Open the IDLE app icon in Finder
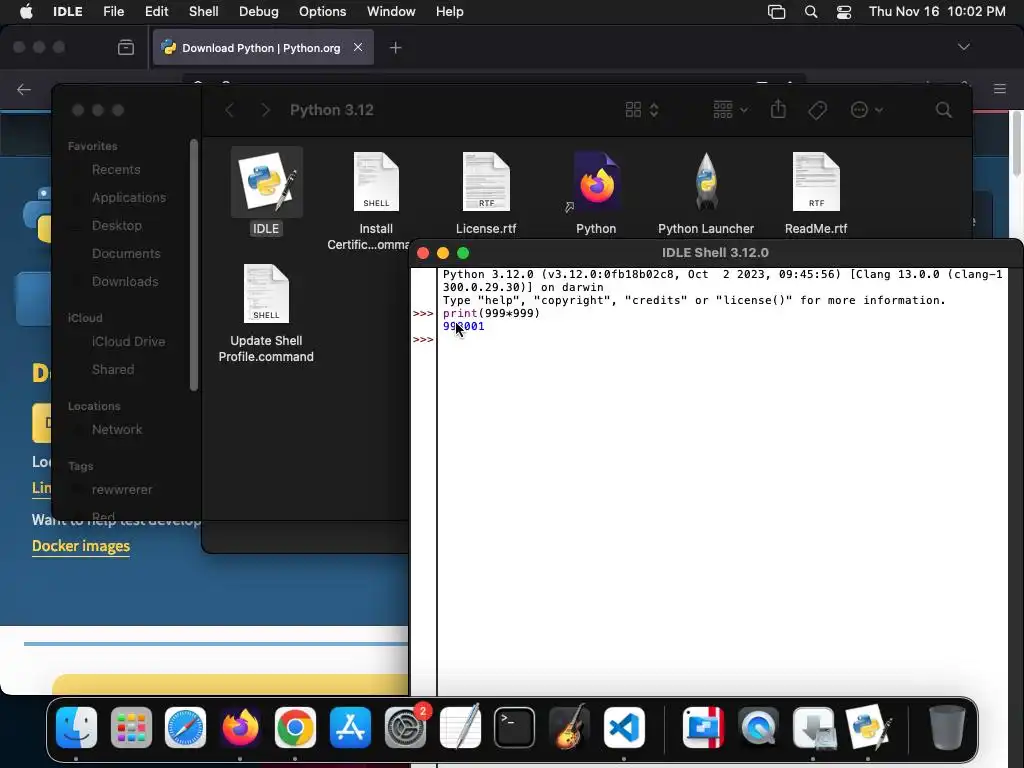 click(x=266, y=182)
